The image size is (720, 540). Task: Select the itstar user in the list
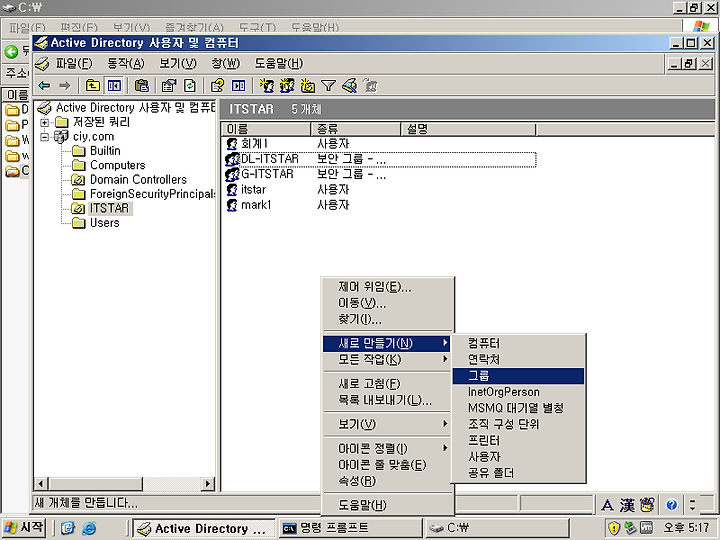[x=253, y=190]
